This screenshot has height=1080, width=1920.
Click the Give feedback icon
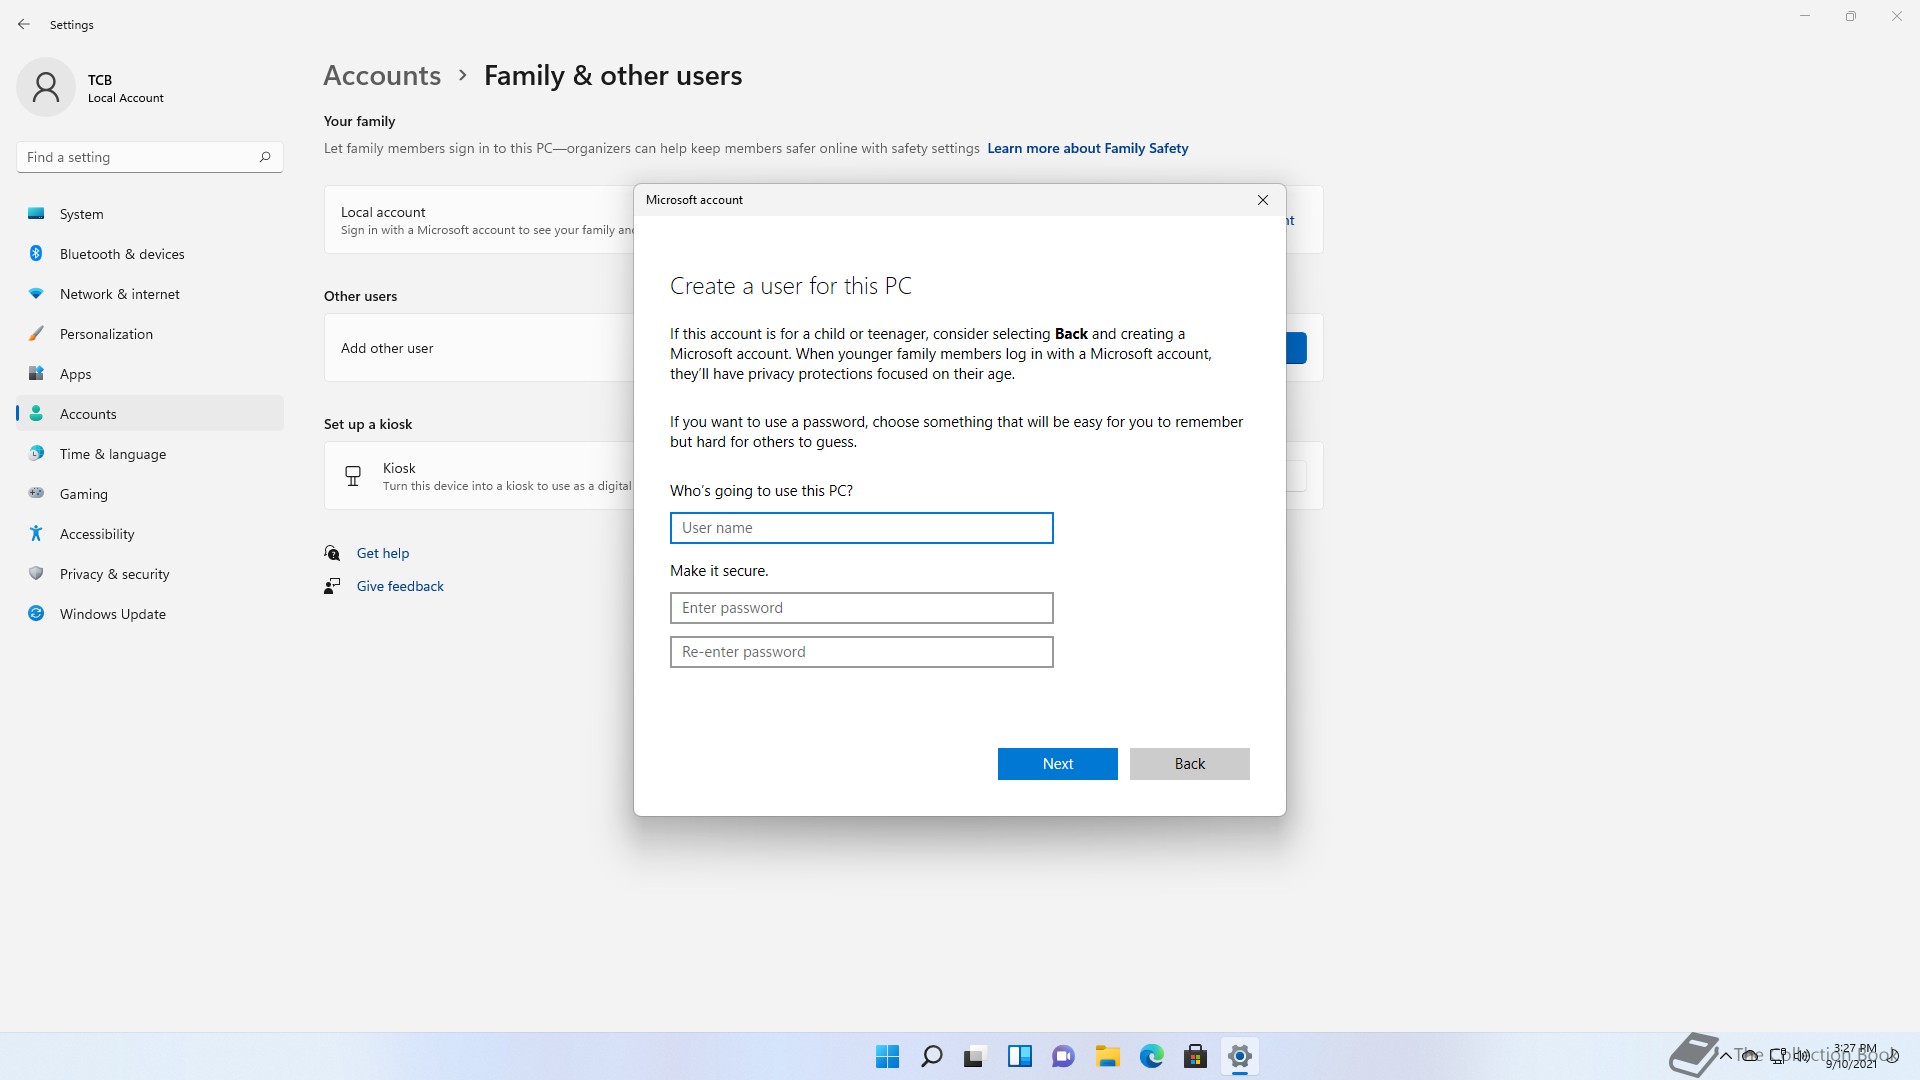coord(332,586)
